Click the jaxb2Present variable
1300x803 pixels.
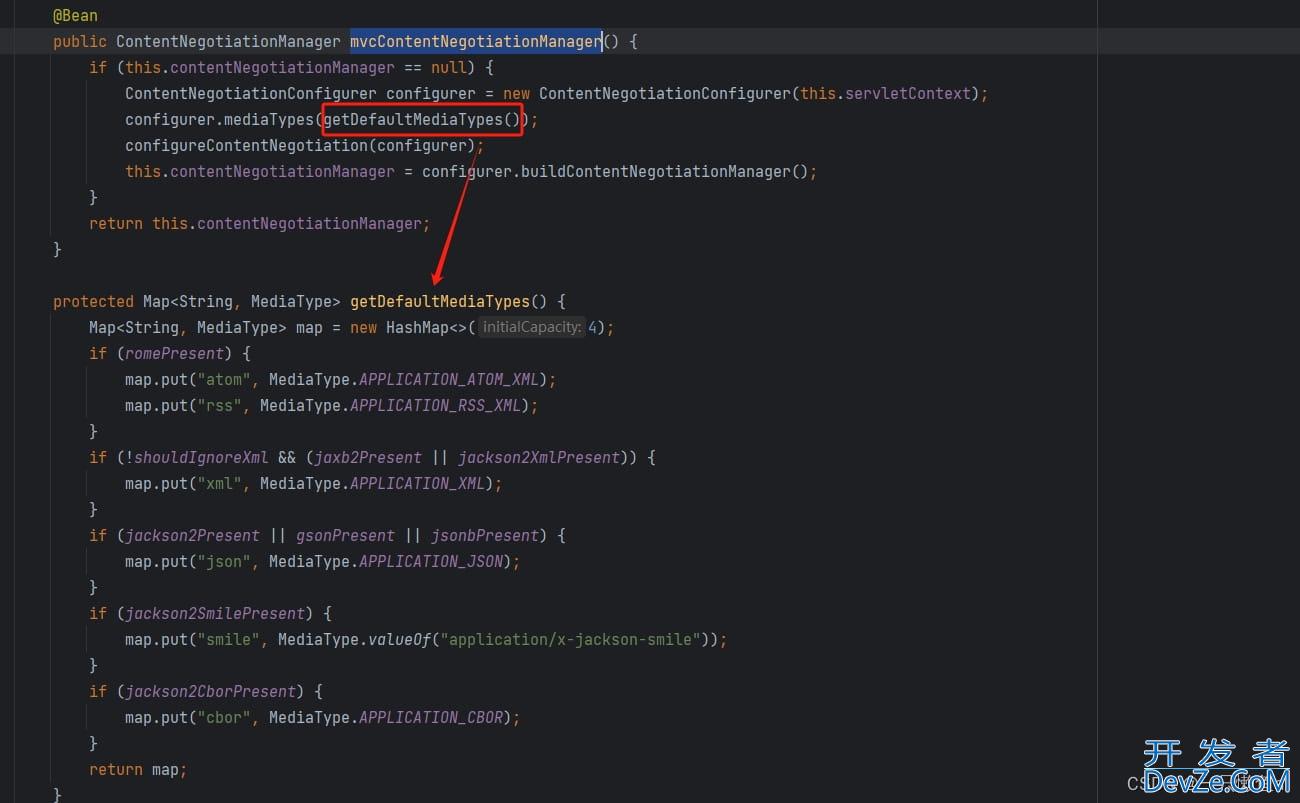[368, 458]
